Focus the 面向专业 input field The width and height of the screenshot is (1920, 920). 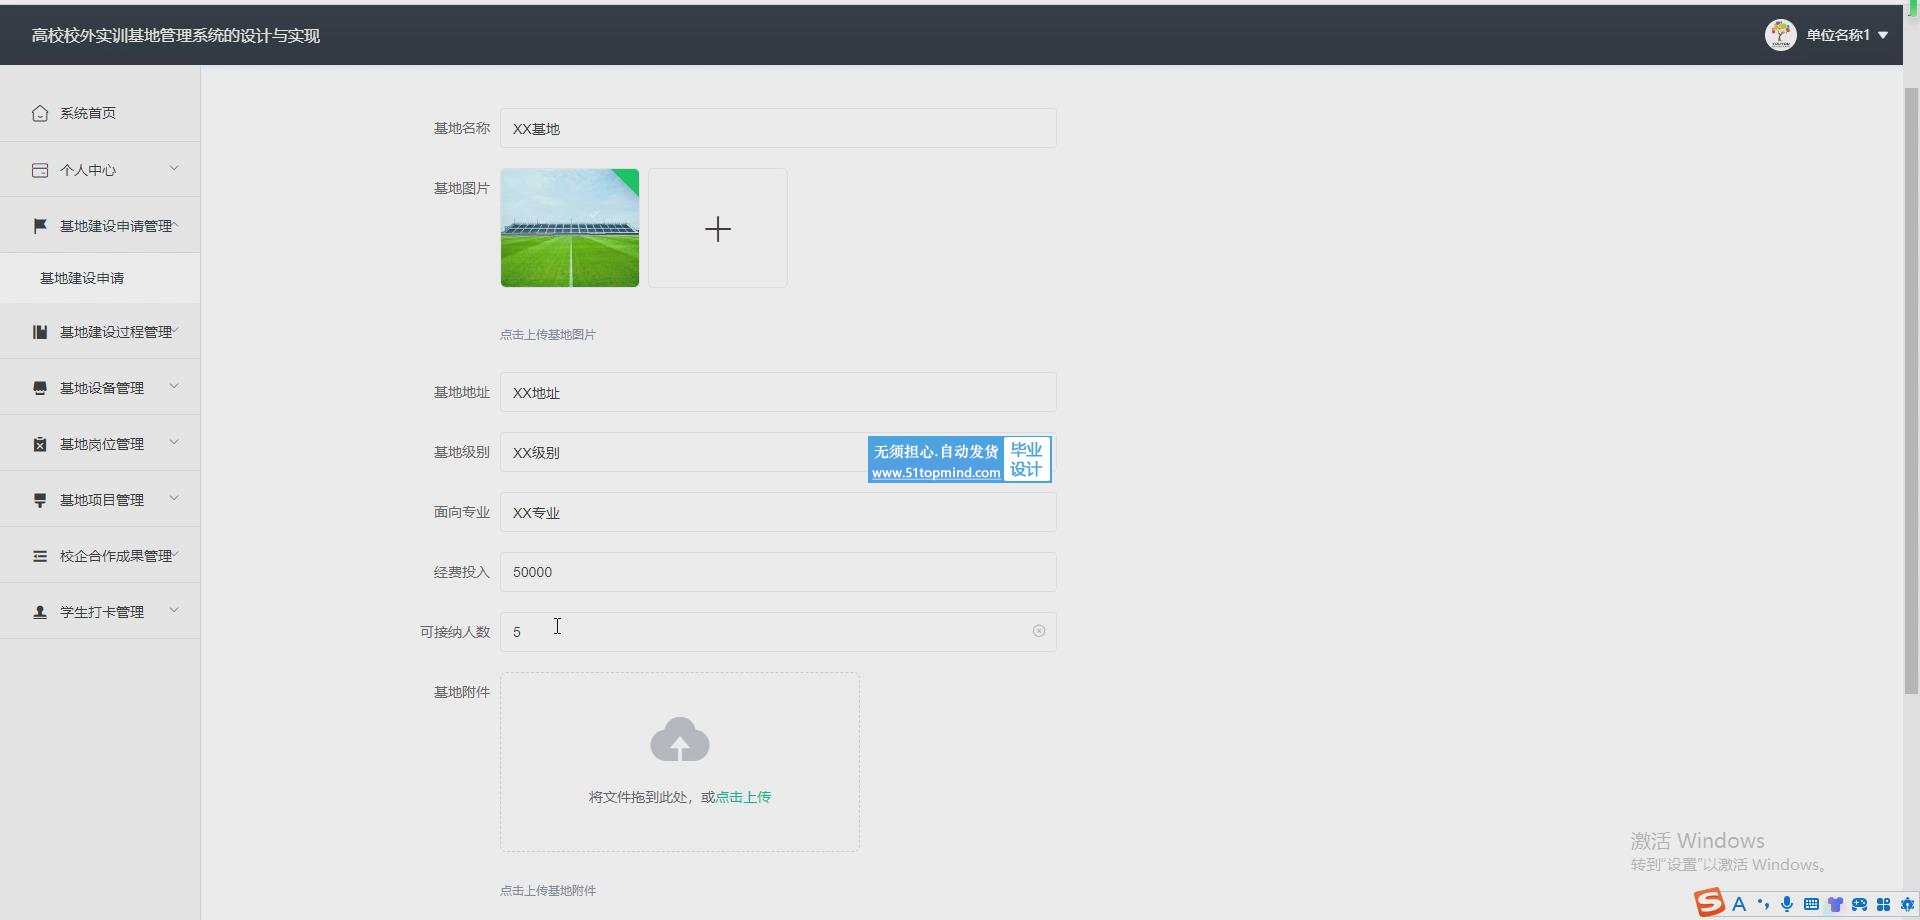(x=778, y=512)
